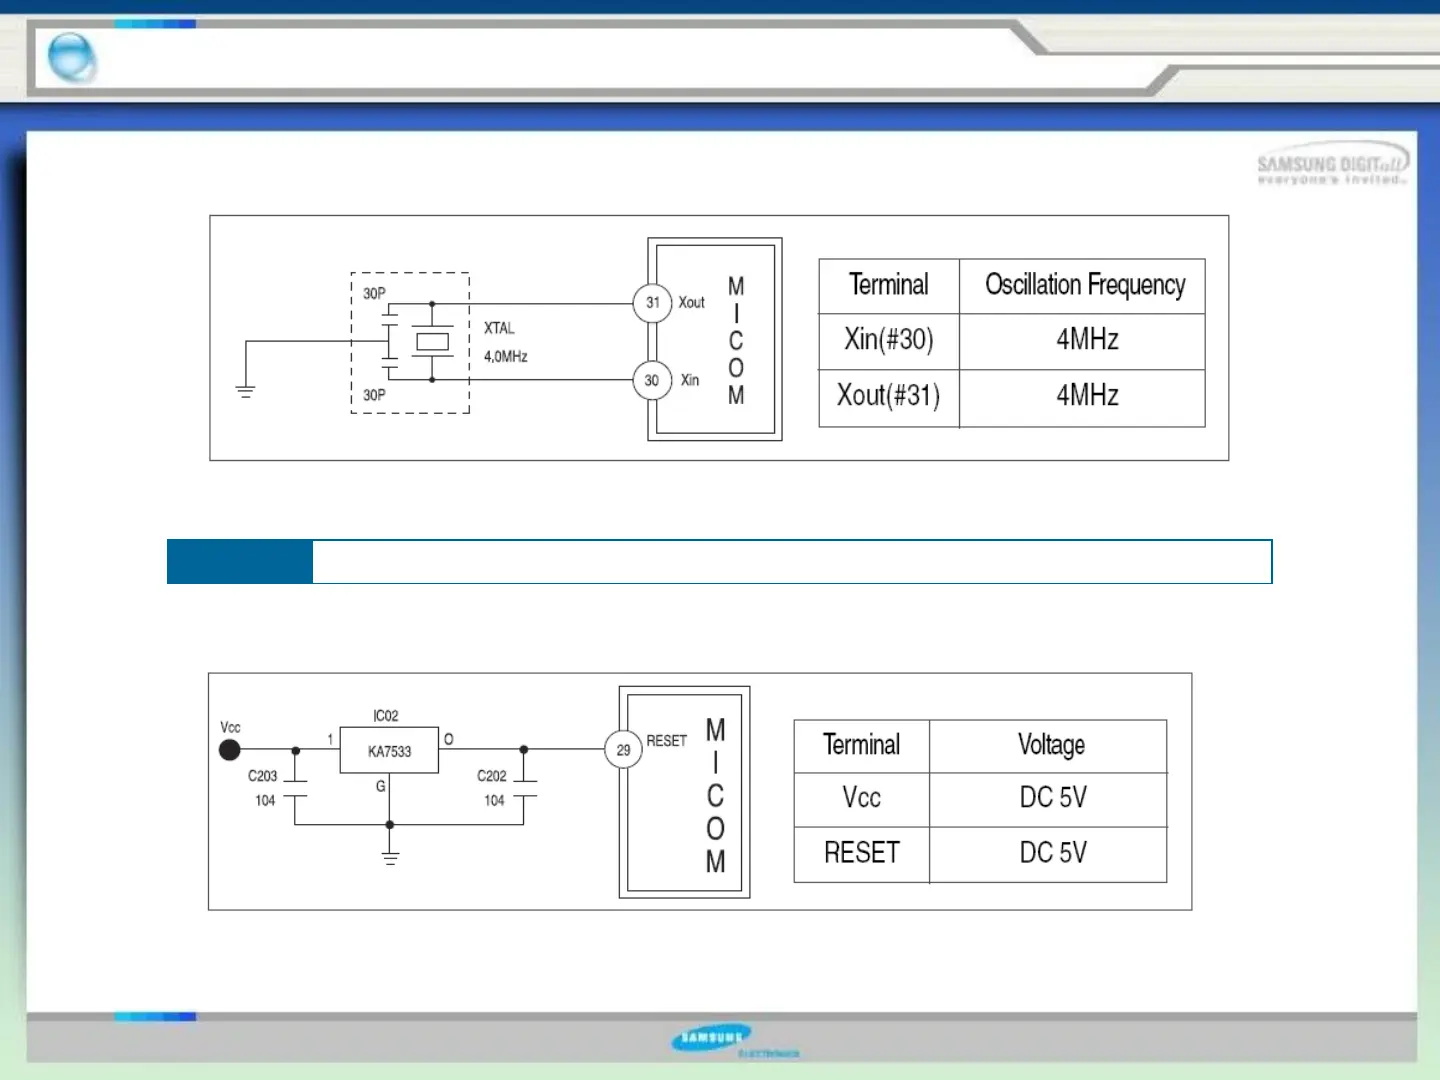
Task: Select the "4MHz" value in the Xin row
Action: 1087,339
